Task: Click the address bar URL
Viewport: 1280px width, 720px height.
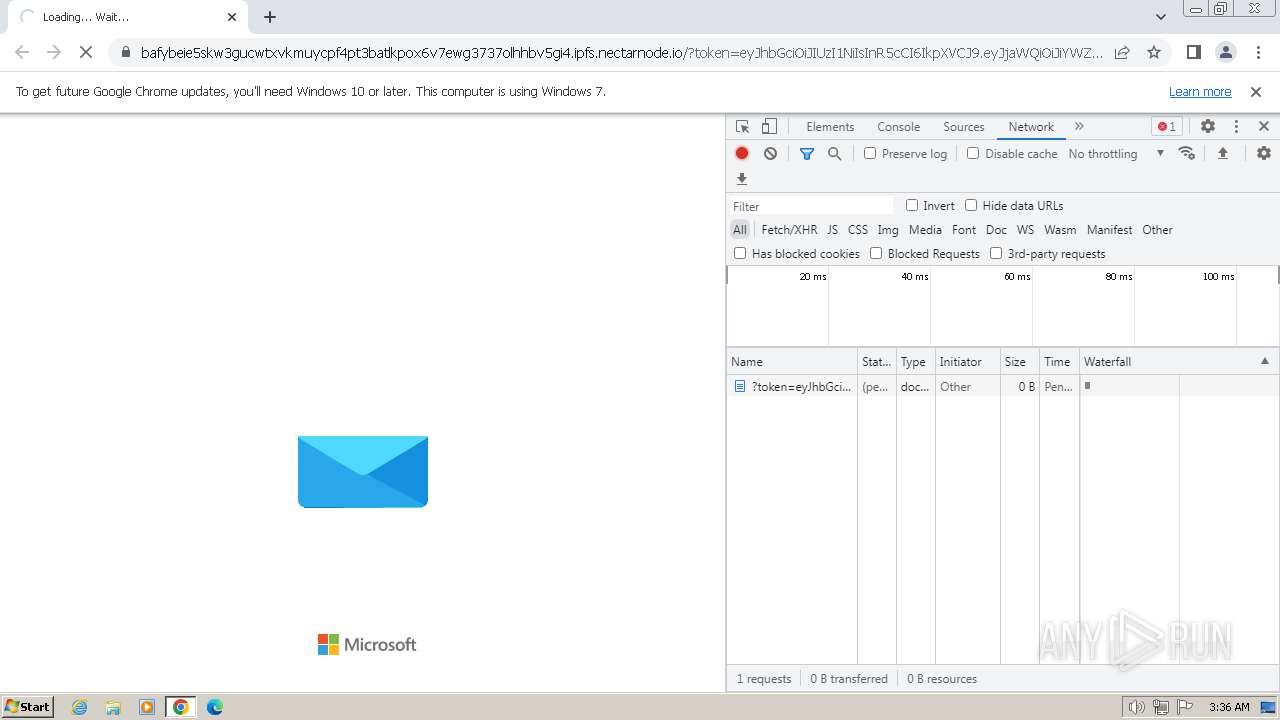Action: click(622, 53)
